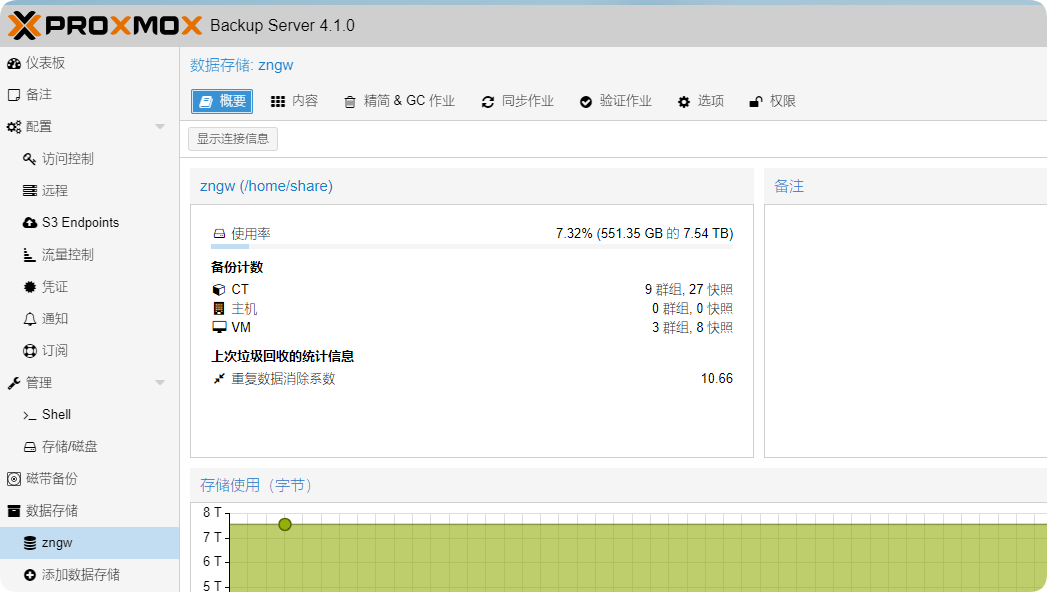Image resolution: width=1047 pixels, height=592 pixels.
Task: Select the 远程 remotes icon
Action: click(x=30, y=191)
